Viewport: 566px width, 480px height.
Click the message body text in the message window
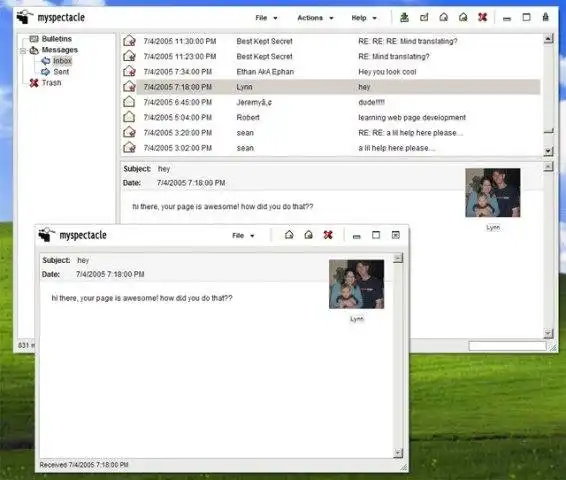[x=142, y=298]
